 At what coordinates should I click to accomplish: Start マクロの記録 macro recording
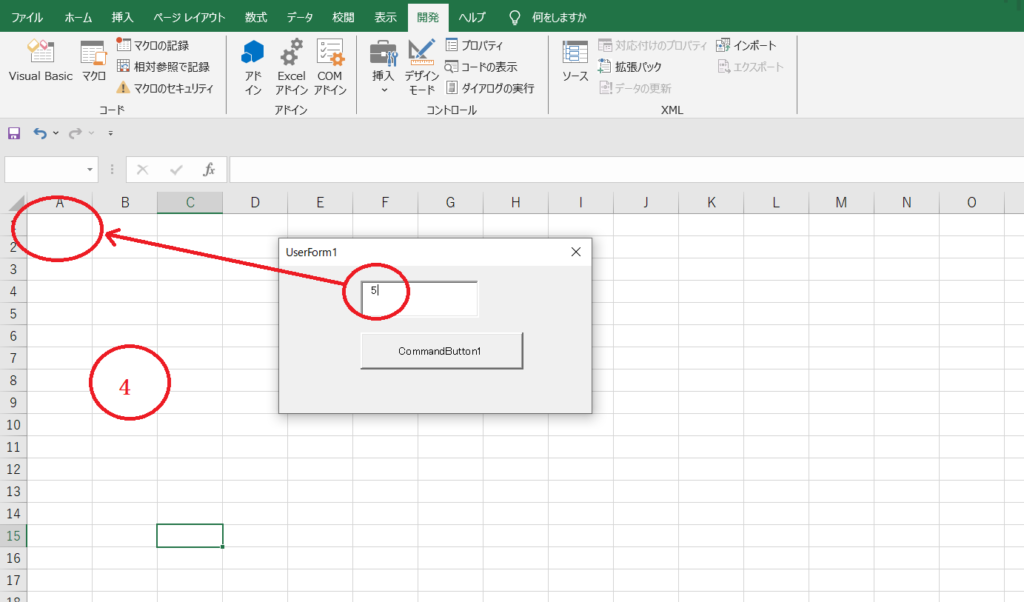(x=153, y=45)
